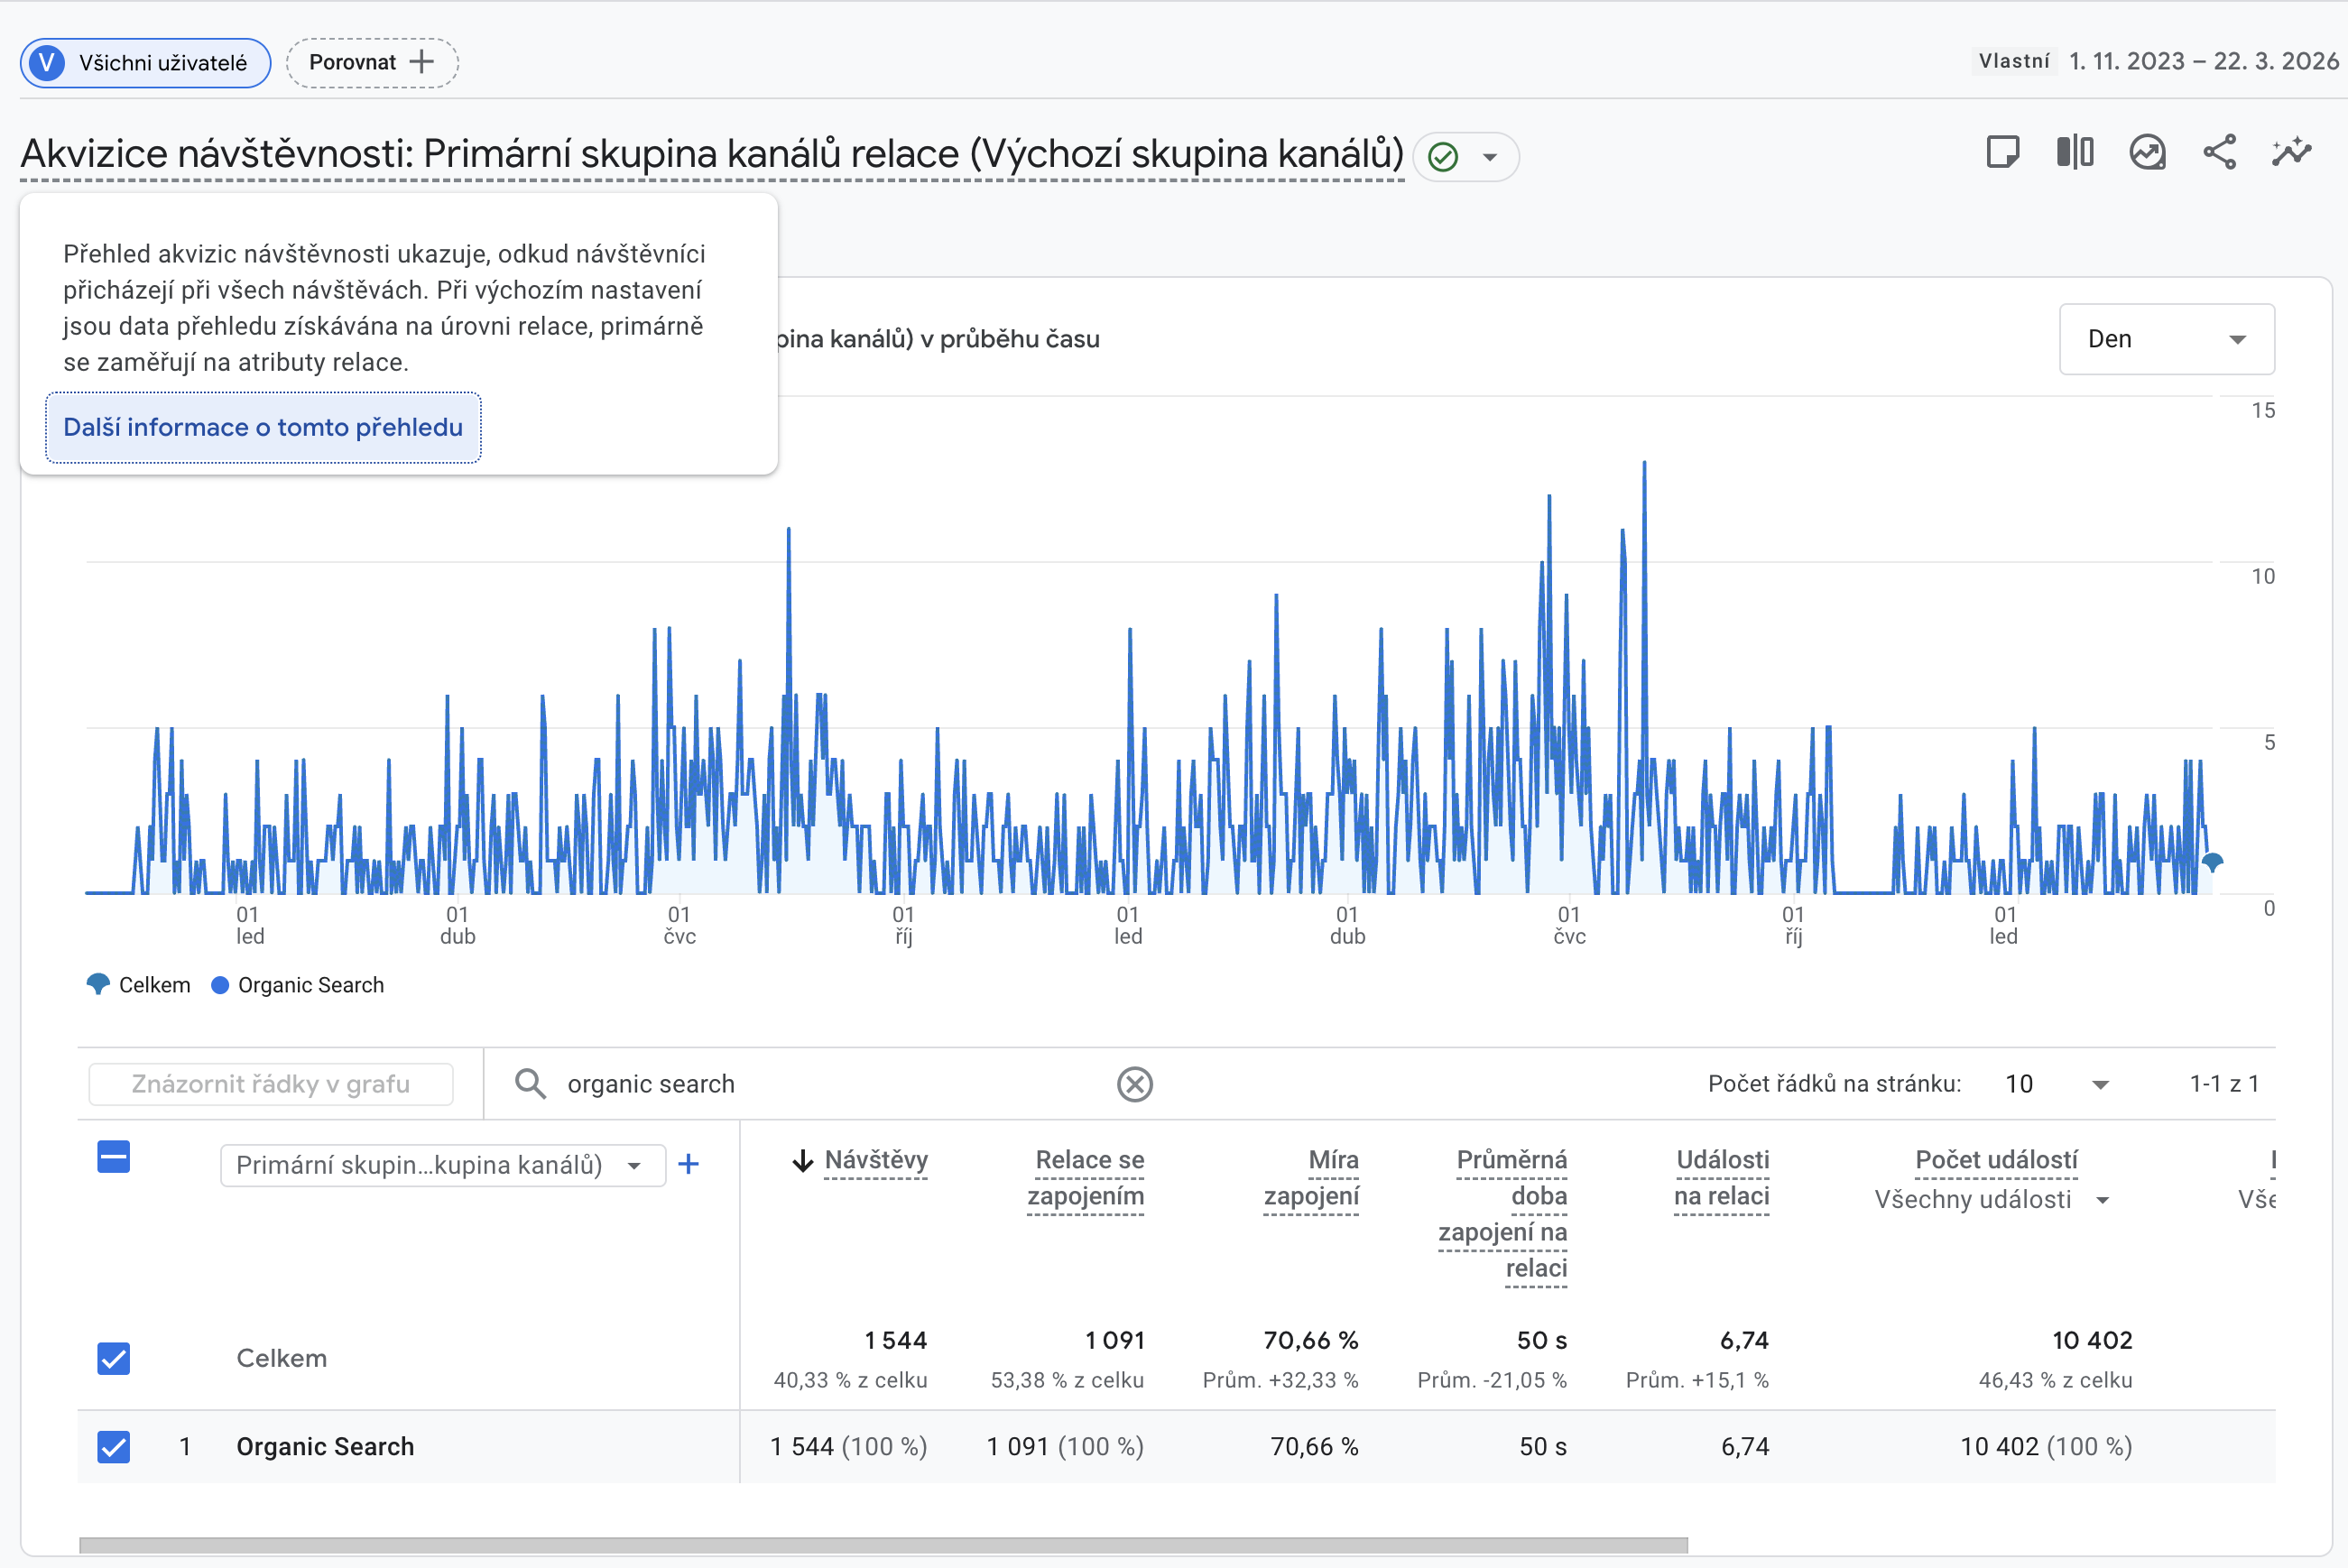Click the Organic Search legend color dot
2348x1568 pixels.
pyautogui.click(x=220, y=985)
